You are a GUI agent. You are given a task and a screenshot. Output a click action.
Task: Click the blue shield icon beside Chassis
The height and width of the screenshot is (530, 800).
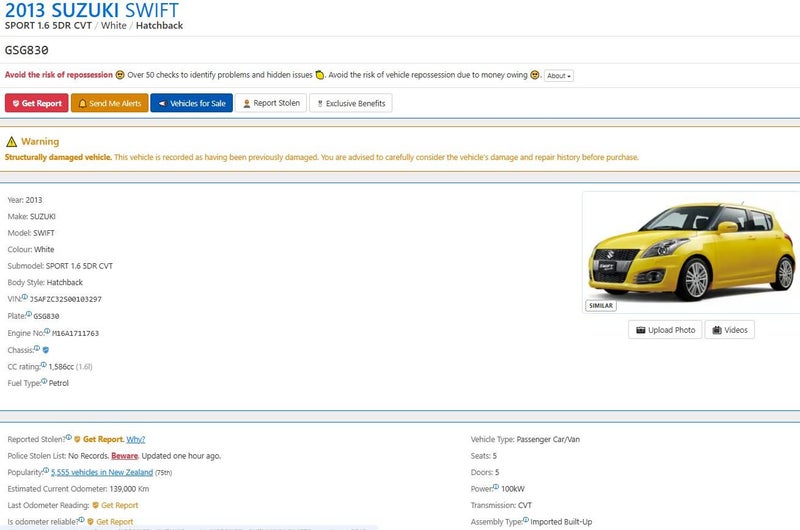pyautogui.click(x=45, y=349)
